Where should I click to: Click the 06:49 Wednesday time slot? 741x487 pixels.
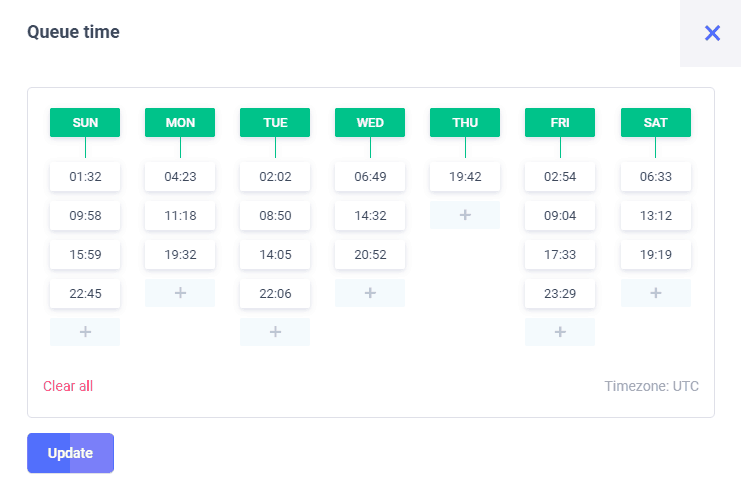(x=370, y=177)
